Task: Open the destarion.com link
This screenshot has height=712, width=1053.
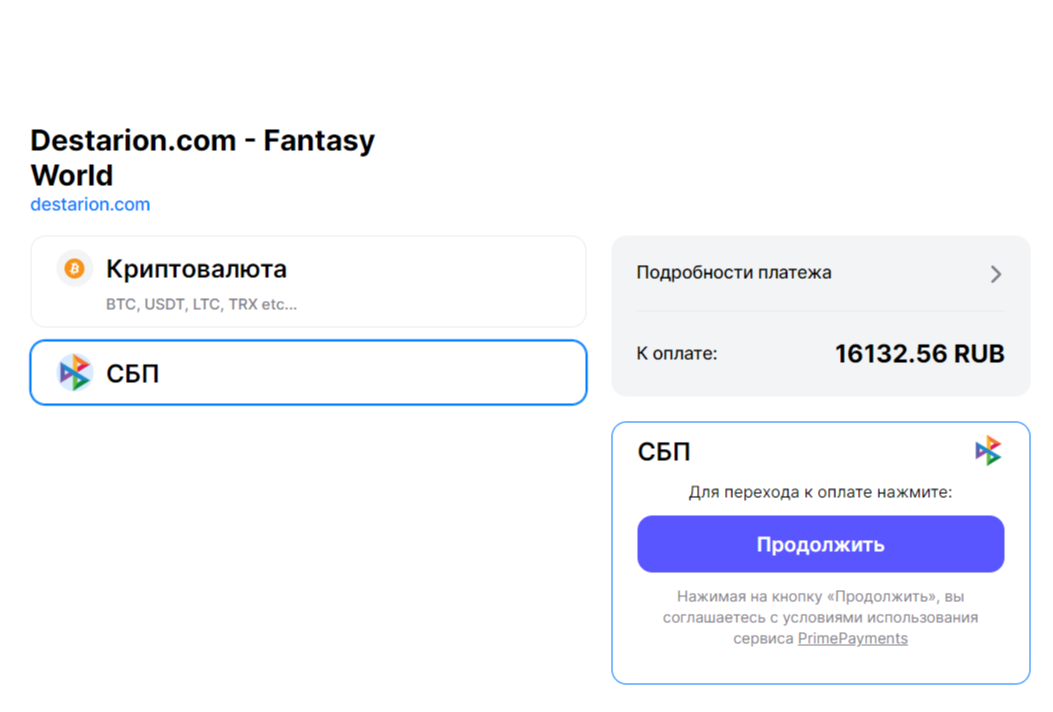Action: click(90, 205)
